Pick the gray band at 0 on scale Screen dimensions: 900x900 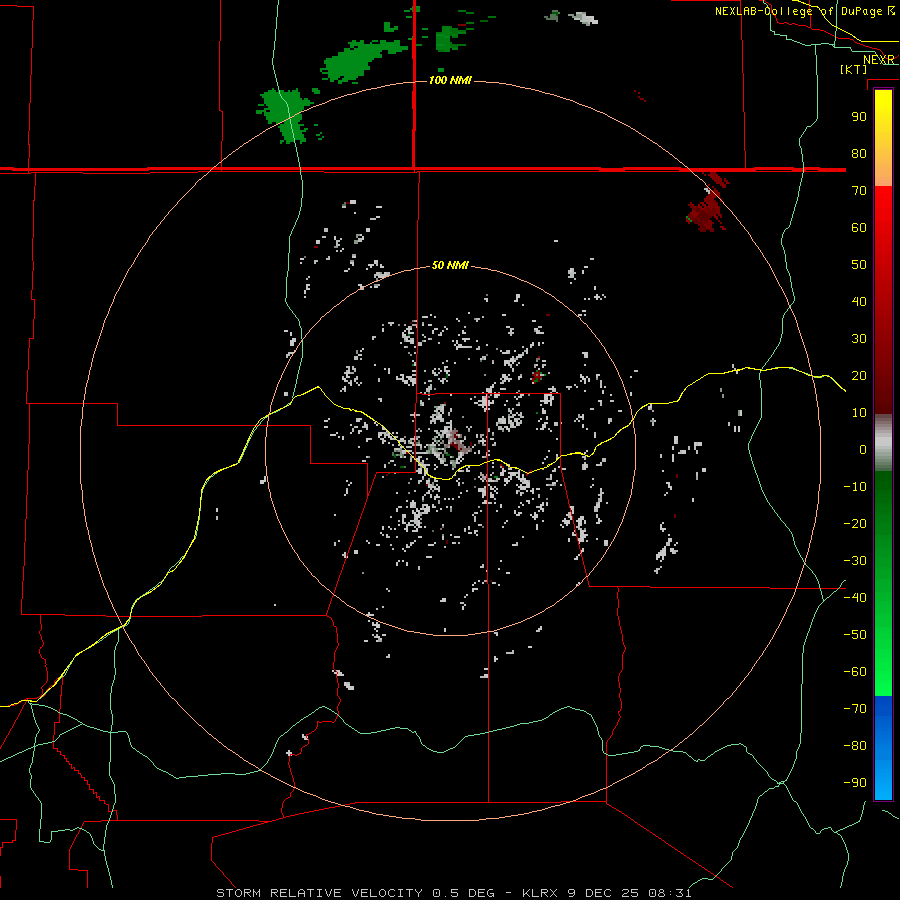(883, 443)
